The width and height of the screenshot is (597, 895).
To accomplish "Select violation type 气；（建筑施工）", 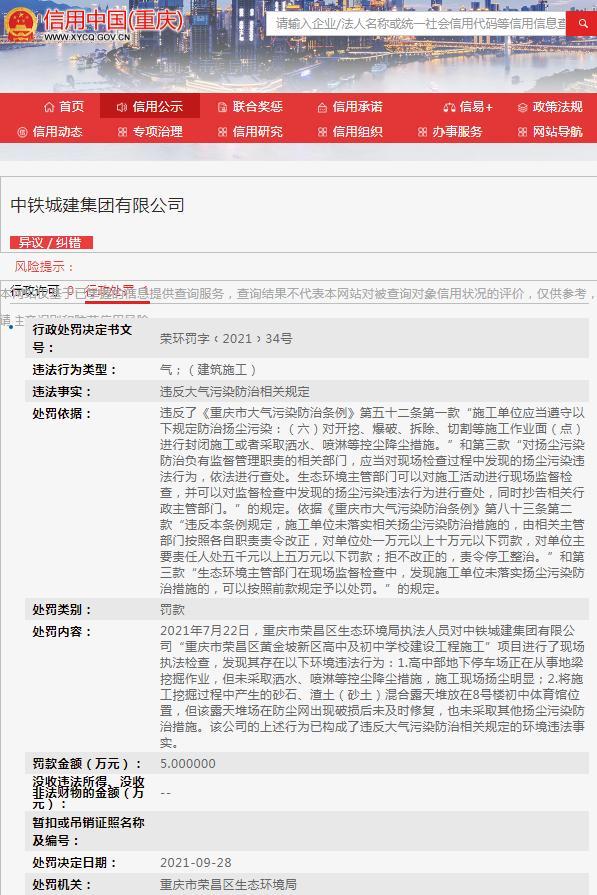I will click(x=208, y=370).
